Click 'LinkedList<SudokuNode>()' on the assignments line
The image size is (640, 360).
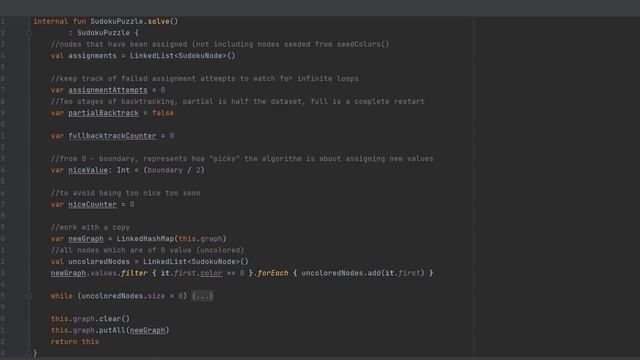[182, 56]
